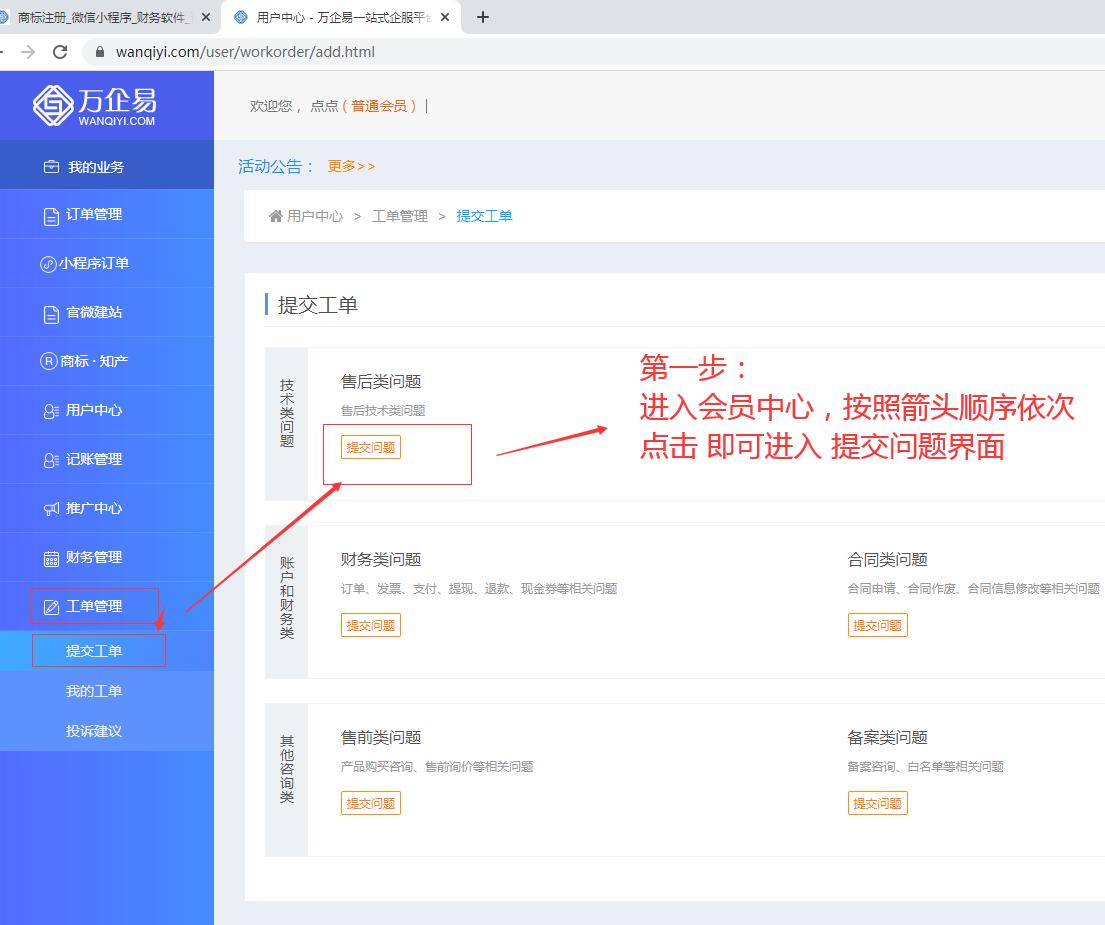Open 订单管理 menu item
This screenshot has width=1105, height=925.
click(x=107, y=214)
